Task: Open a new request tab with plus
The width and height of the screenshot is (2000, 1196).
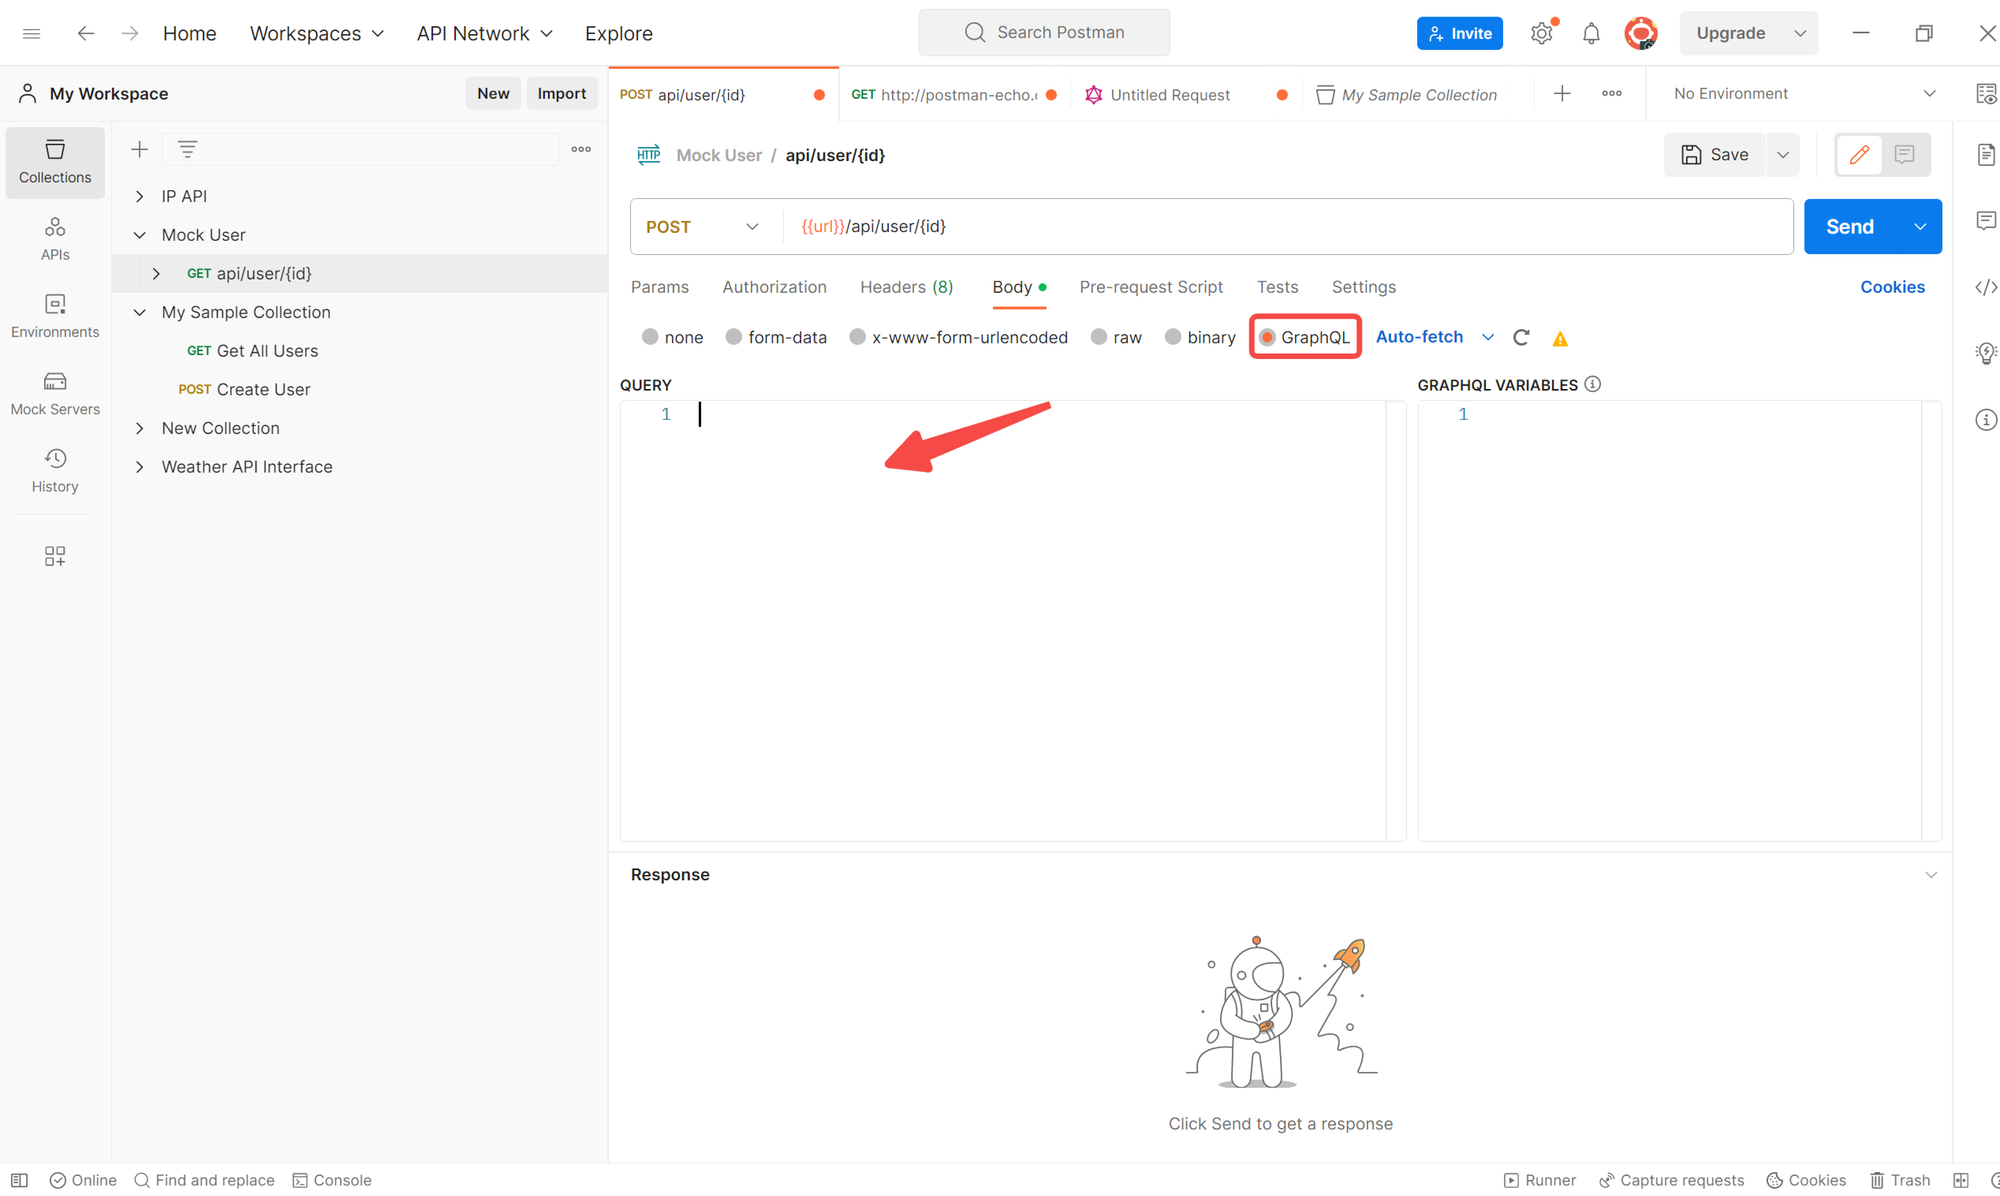Action: pos(1562,94)
